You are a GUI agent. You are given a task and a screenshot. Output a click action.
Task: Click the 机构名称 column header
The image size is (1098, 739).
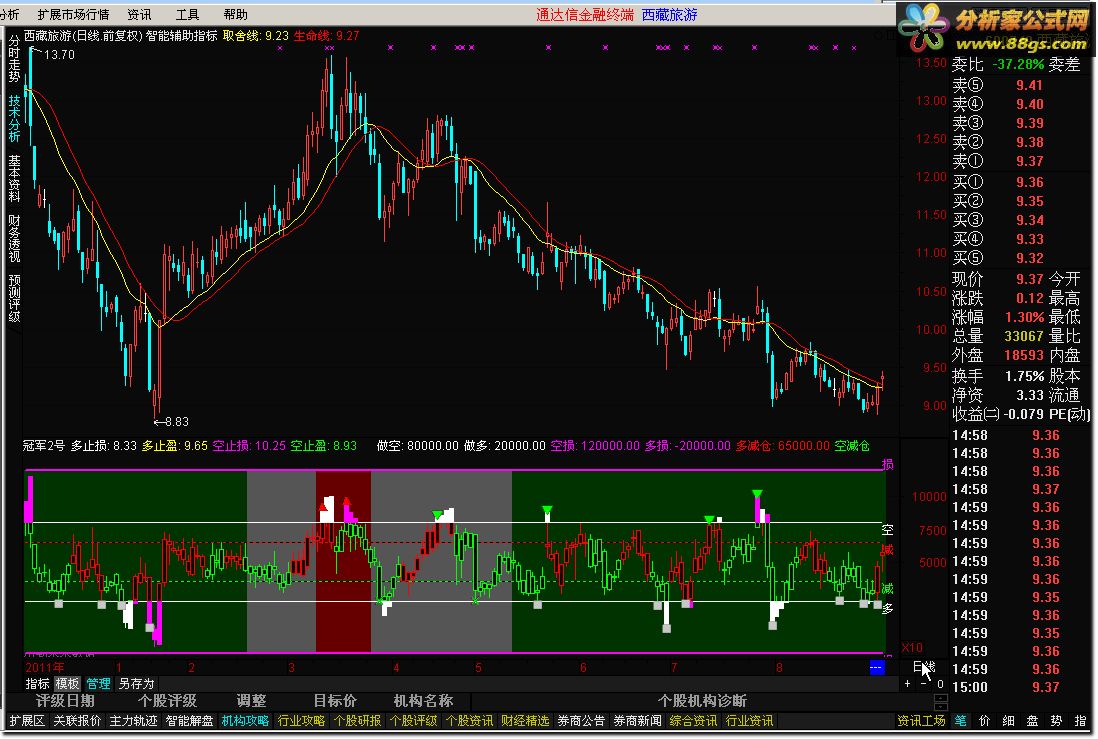click(423, 701)
